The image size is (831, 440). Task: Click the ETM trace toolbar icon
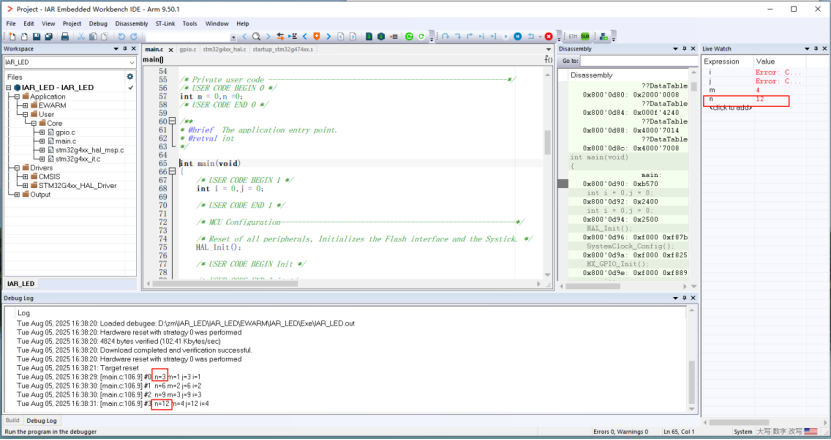coord(573,37)
